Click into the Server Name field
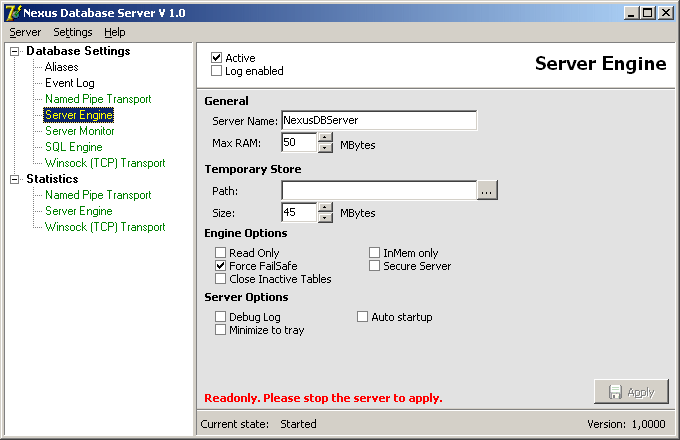The width and height of the screenshot is (680, 440). coord(379,121)
